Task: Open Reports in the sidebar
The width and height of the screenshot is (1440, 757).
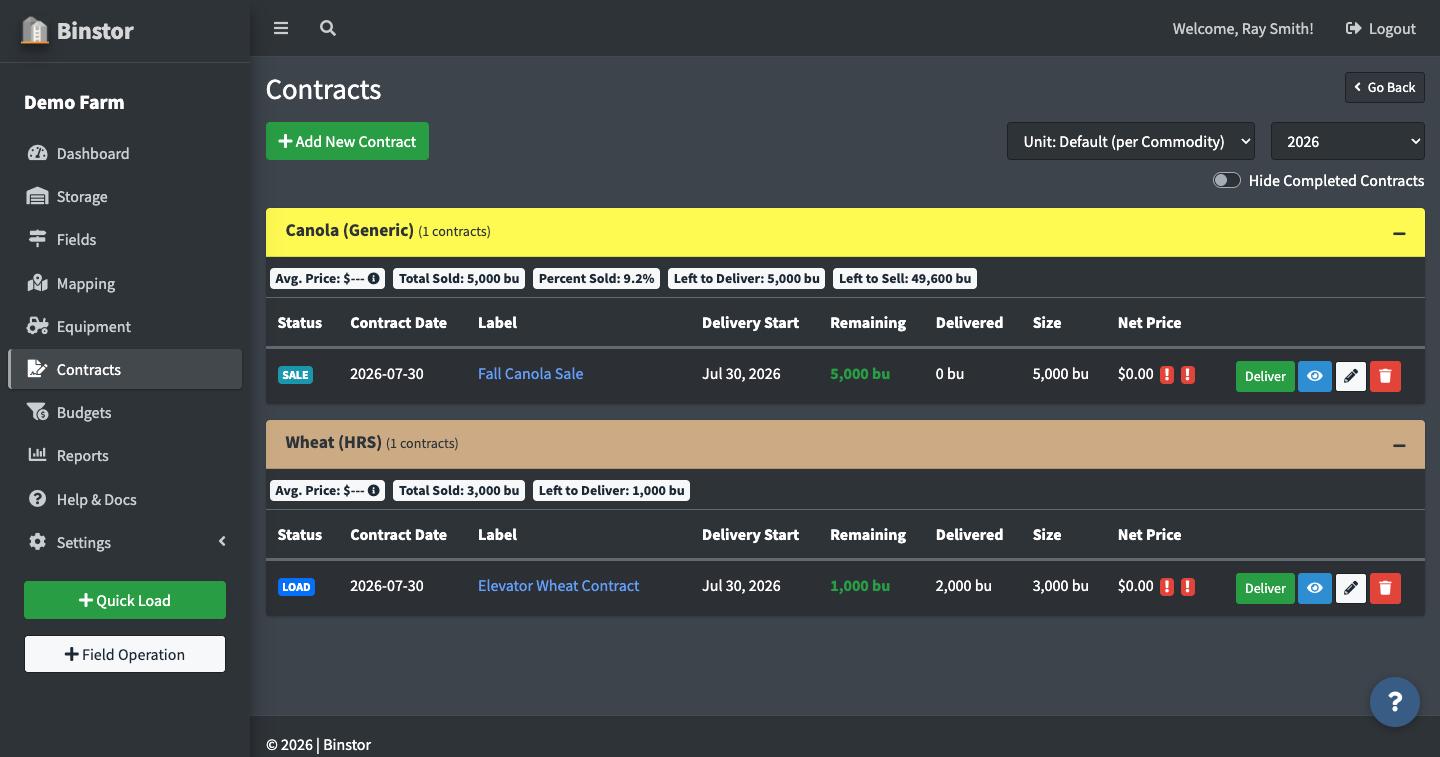Action: pyautogui.click(x=125, y=455)
